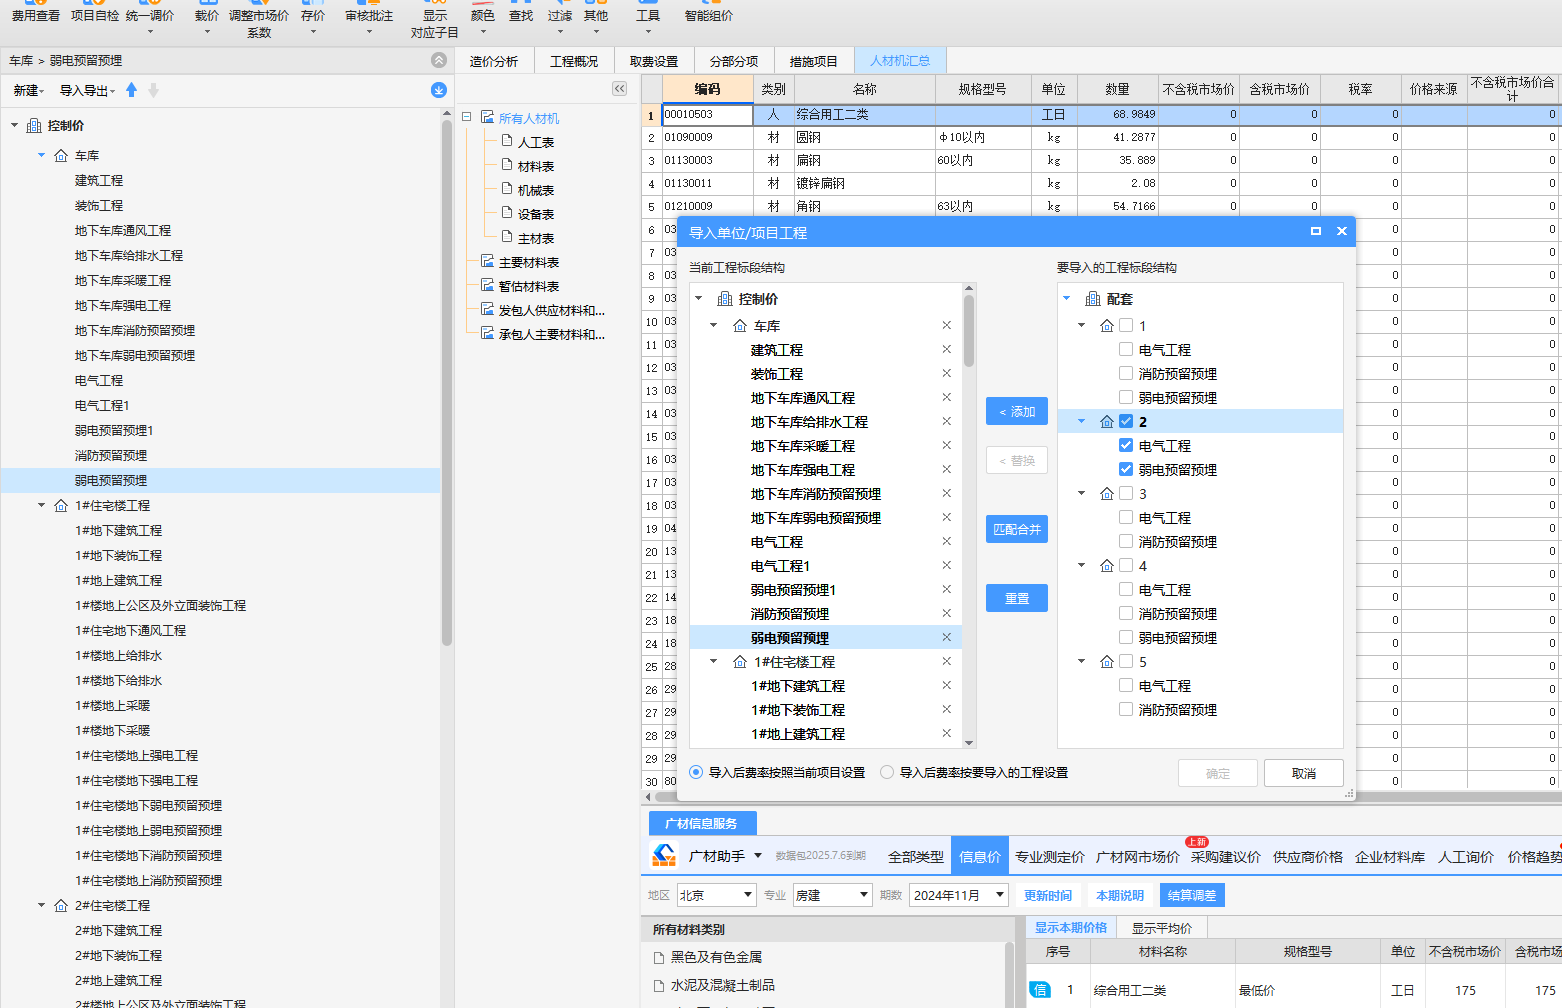Click the grey move-down arrow icon
The height and width of the screenshot is (1008, 1562).
(153, 90)
